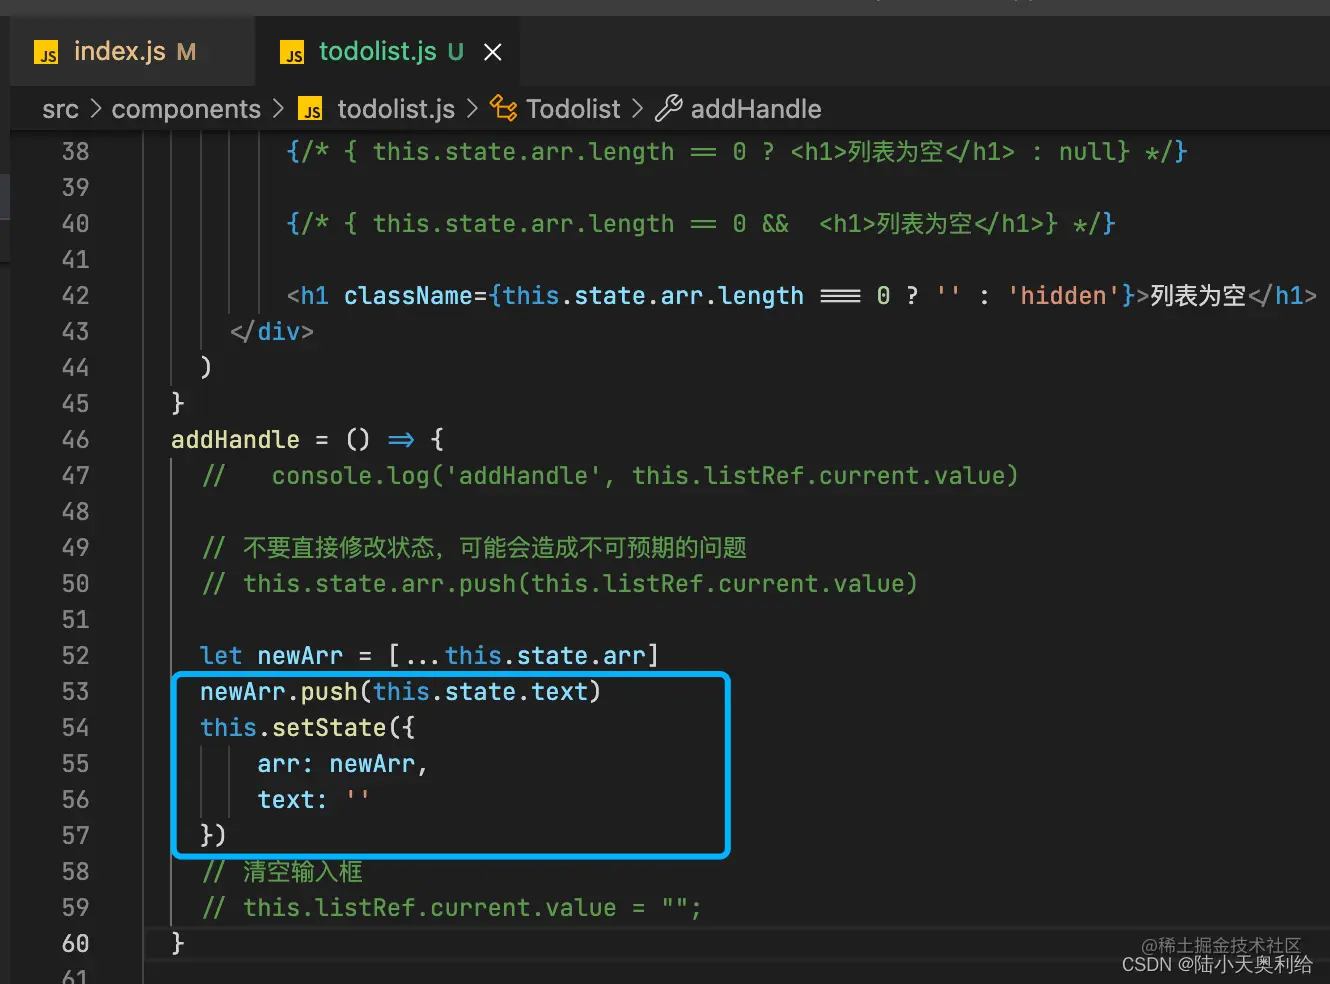Screen dimensions: 1330x984
Task: Open the src breadcrumb folder
Action: point(60,109)
